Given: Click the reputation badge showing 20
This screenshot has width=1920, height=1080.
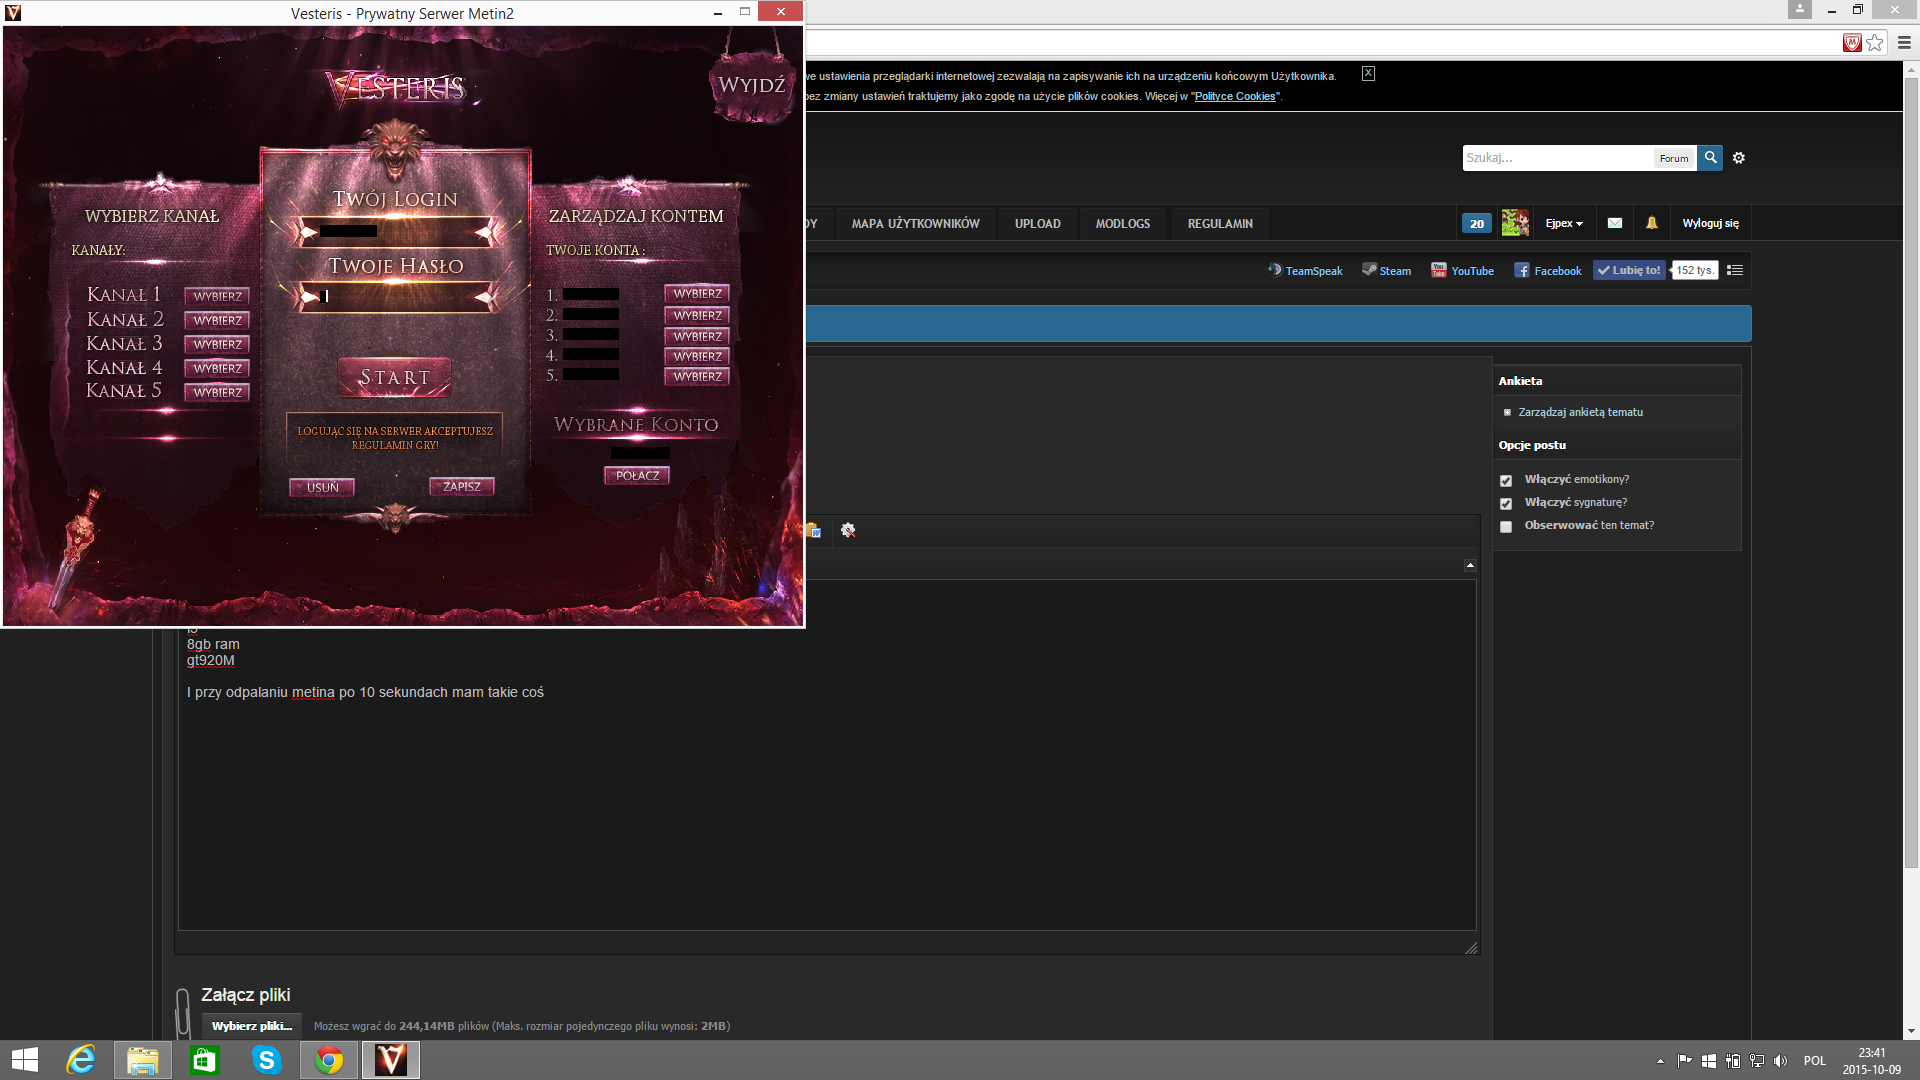Looking at the screenshot, I should pos(1477,223).
